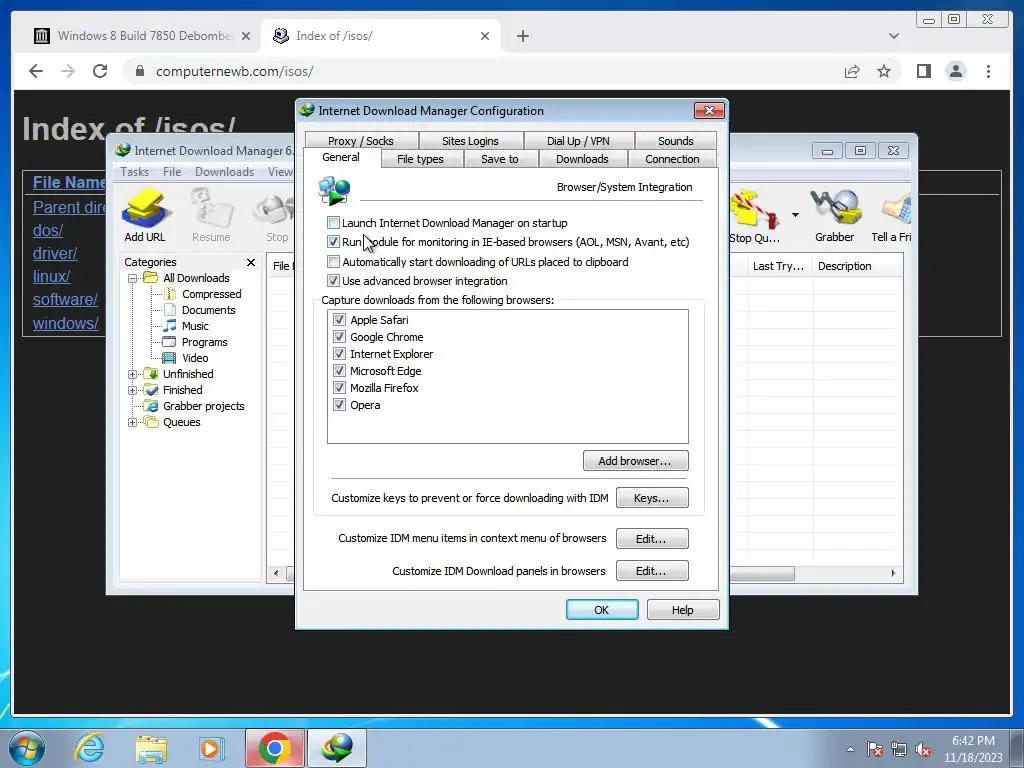Switch to the Sites Logins tab

[470, 140]
